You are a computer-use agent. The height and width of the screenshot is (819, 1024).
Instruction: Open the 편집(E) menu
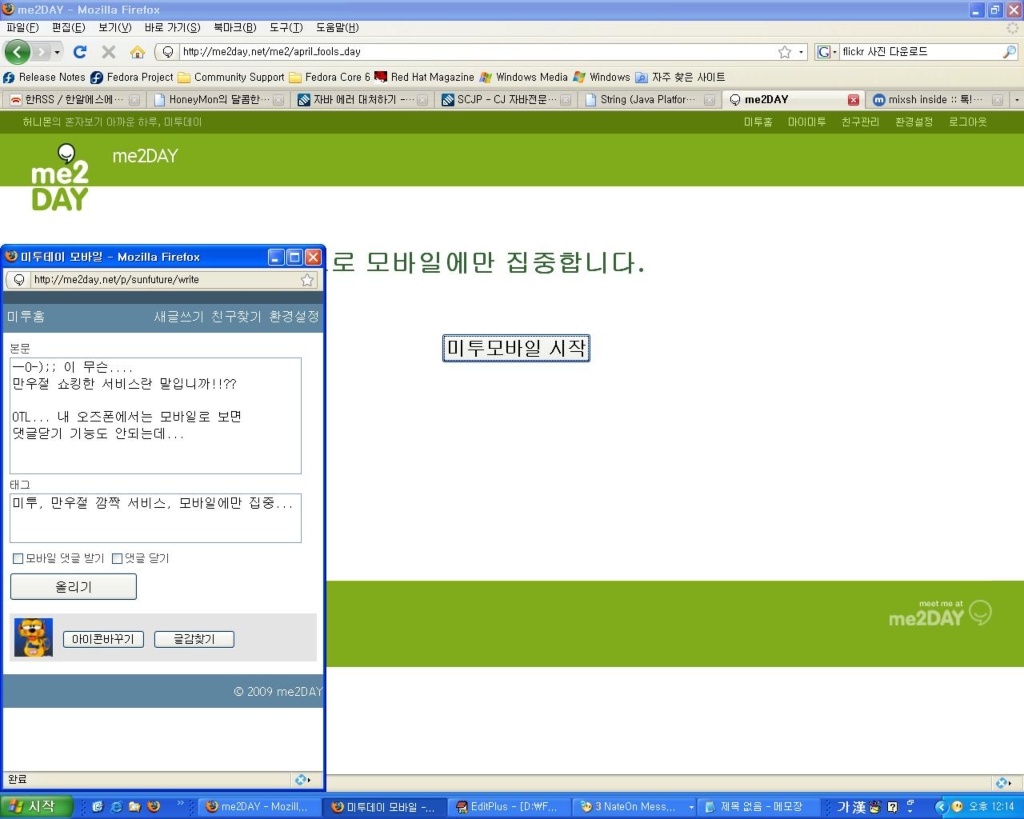69,27
